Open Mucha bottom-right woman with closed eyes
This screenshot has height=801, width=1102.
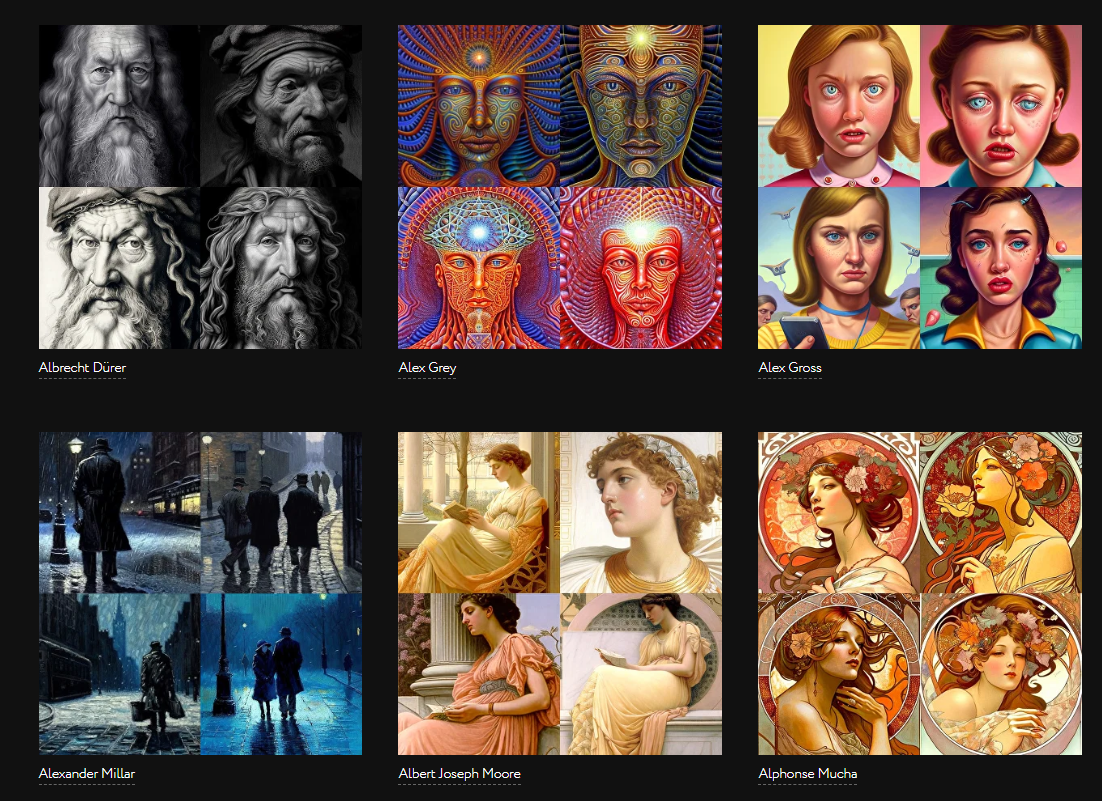coord(1001,674)
